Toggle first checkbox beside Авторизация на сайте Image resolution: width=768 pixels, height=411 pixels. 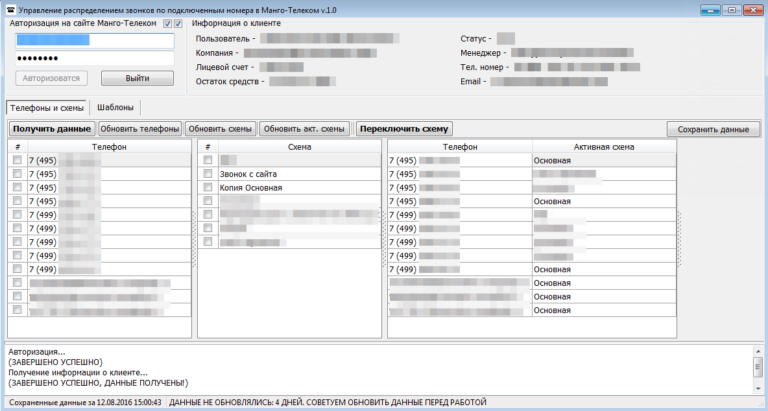167,23
